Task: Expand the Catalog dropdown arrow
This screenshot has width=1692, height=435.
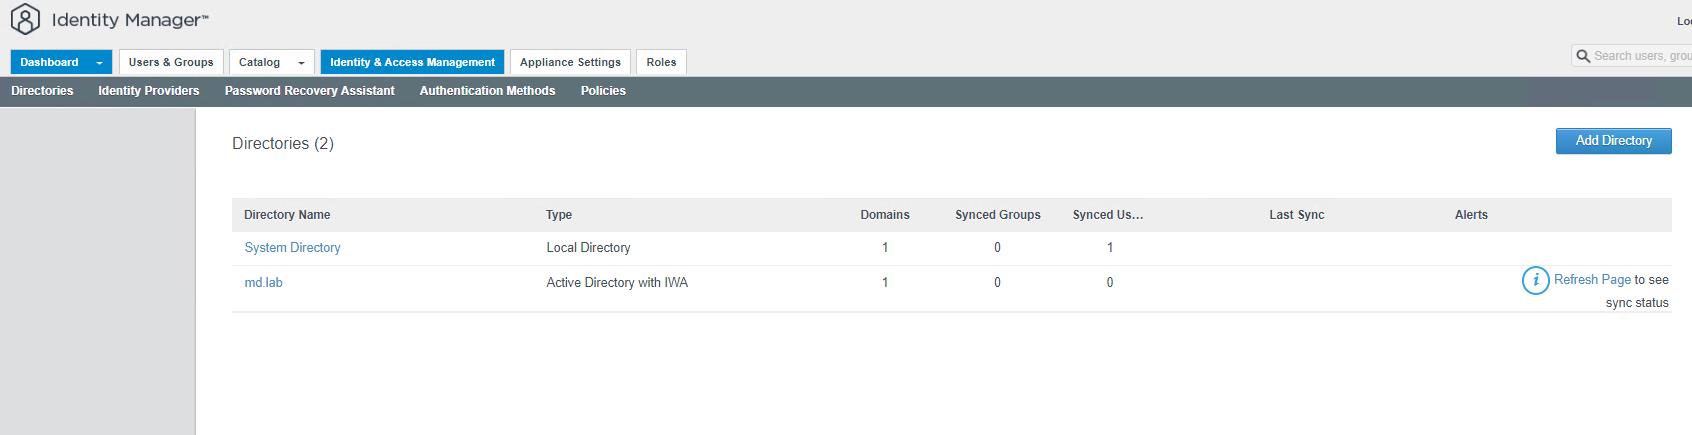Action: (301, 62)
